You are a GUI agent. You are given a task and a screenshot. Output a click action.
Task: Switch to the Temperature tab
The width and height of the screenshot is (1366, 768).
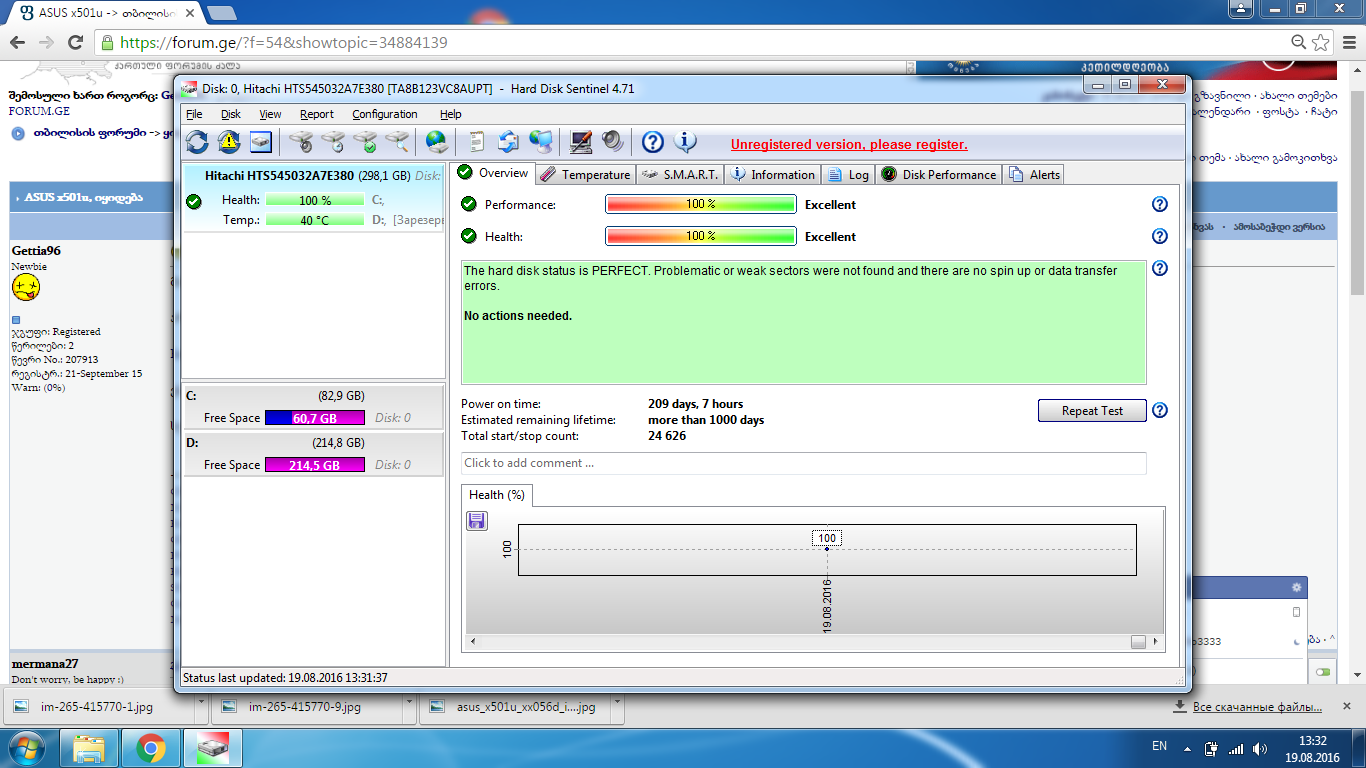pos(585,174)
